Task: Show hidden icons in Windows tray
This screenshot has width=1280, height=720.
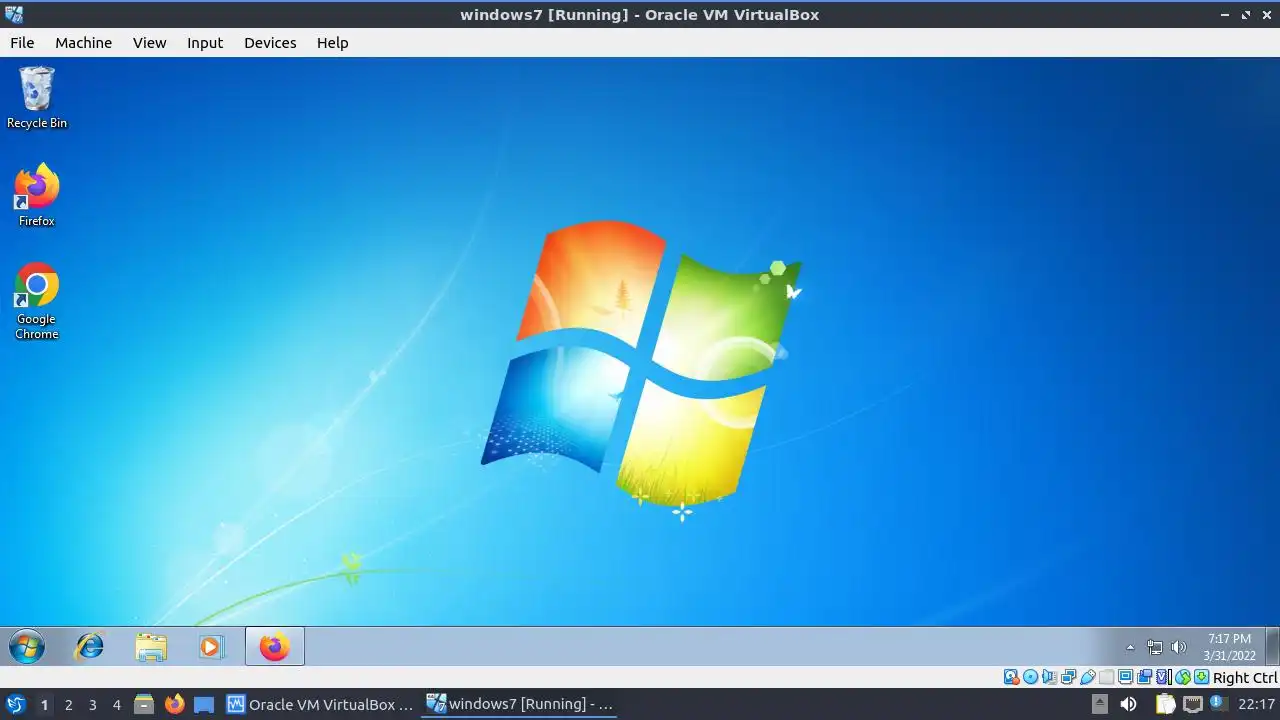Action: pyautogui.click(x=1130, y=647)
